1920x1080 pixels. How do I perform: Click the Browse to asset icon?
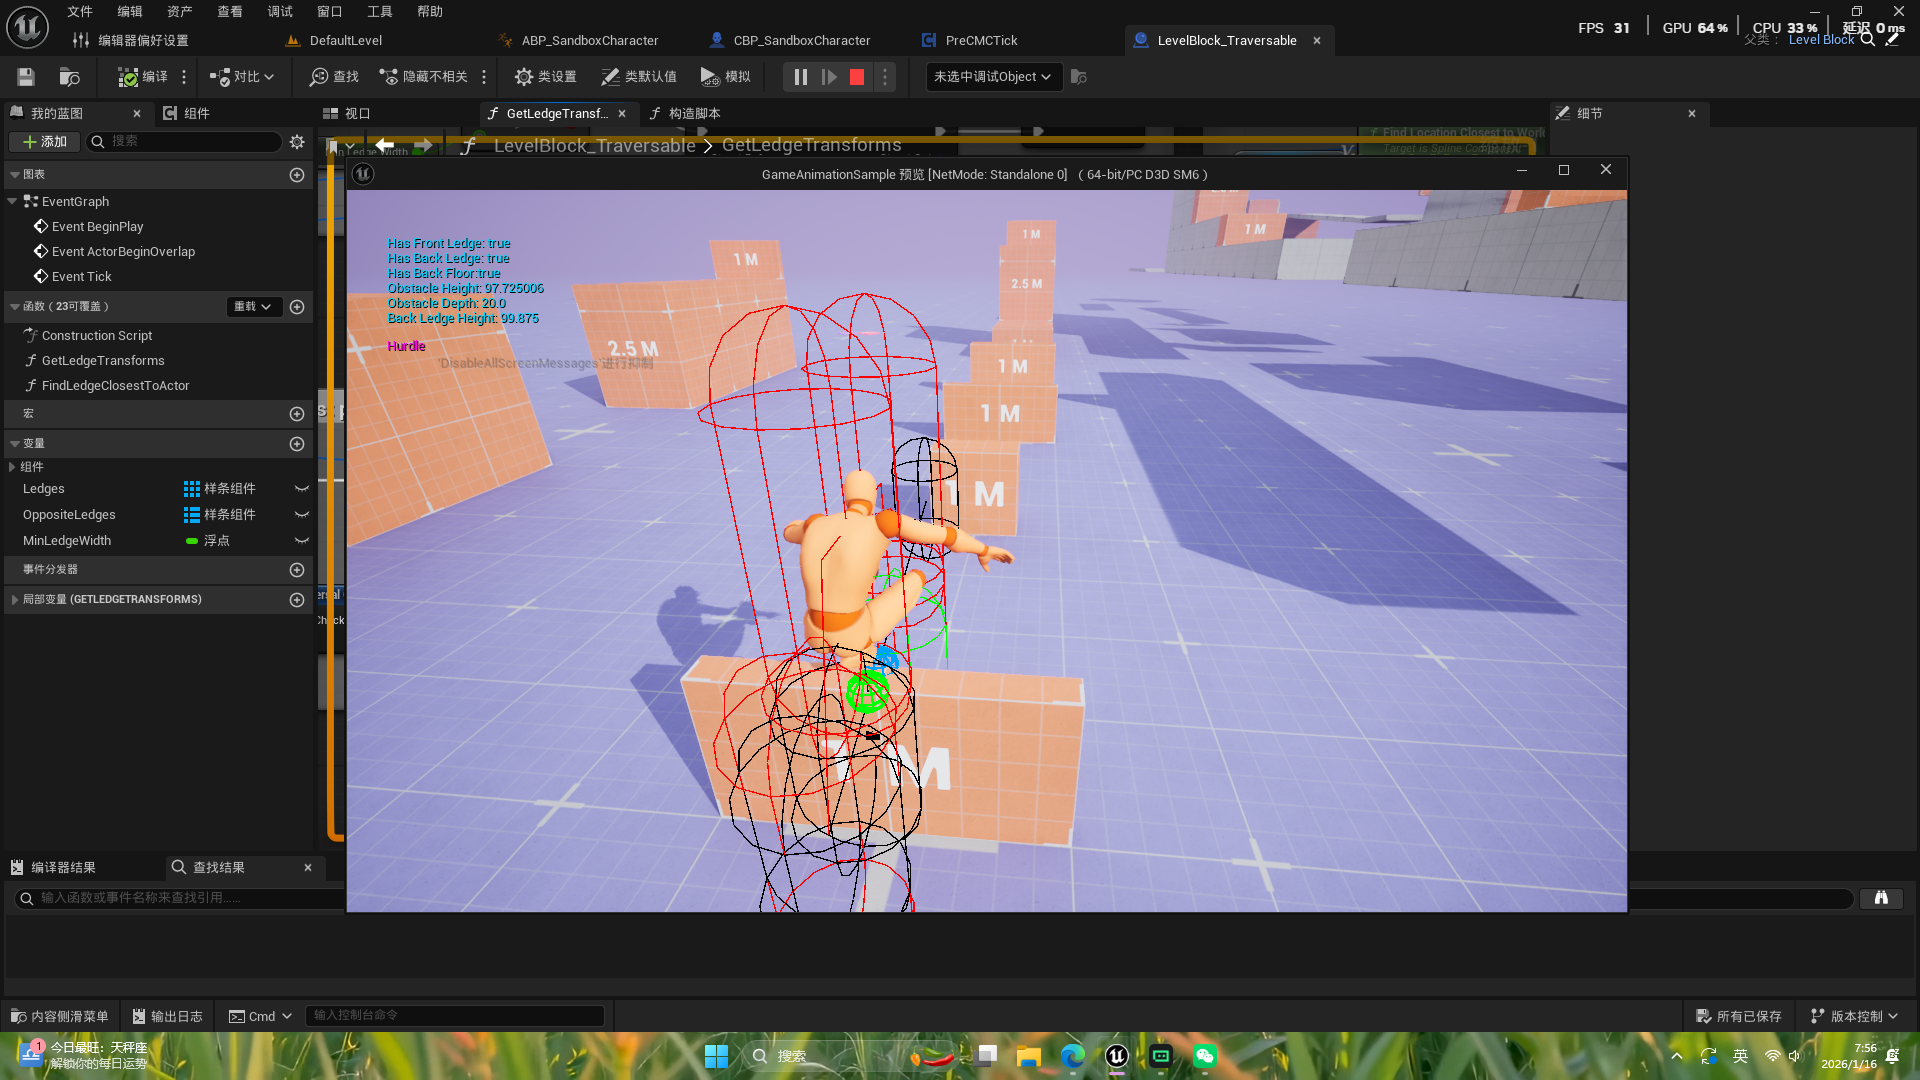coord(69,77)
